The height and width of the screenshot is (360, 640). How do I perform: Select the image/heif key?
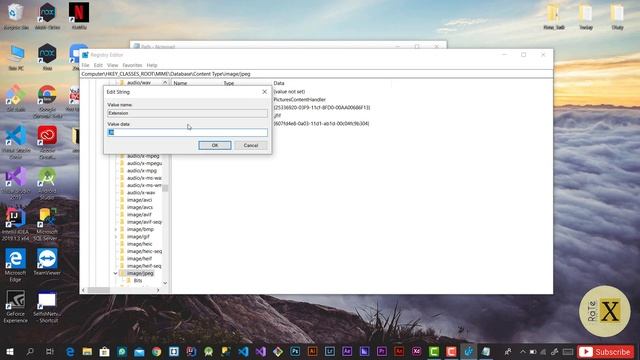(x=139, y=259)
